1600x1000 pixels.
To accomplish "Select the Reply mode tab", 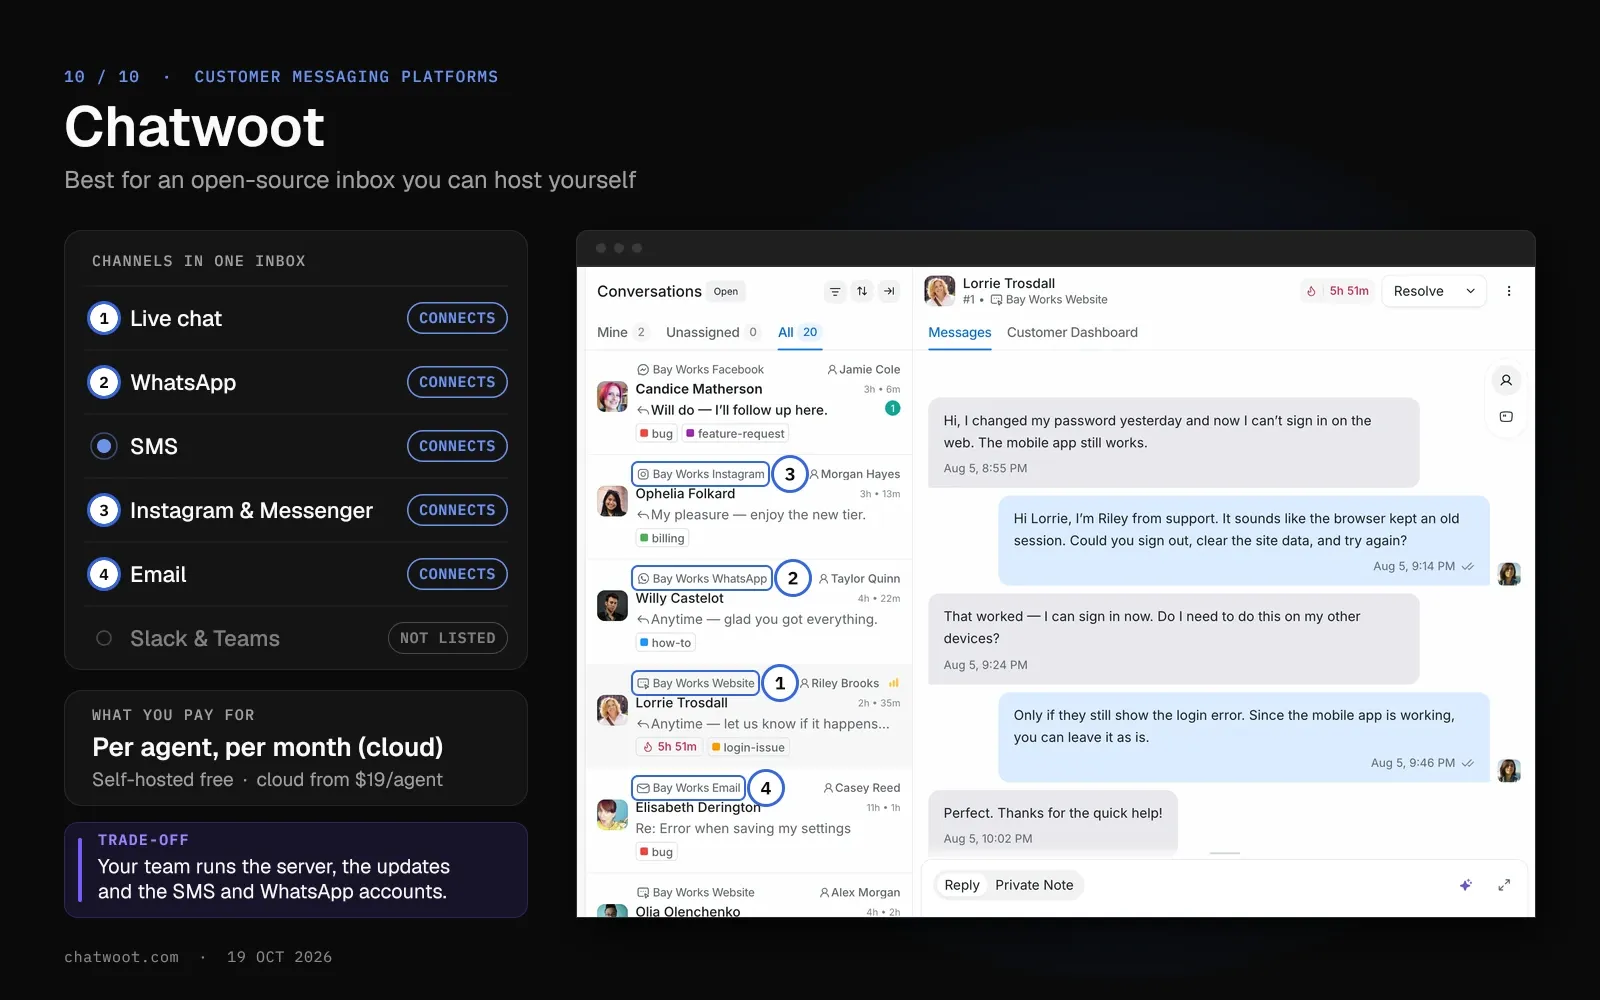I will 962,885.
